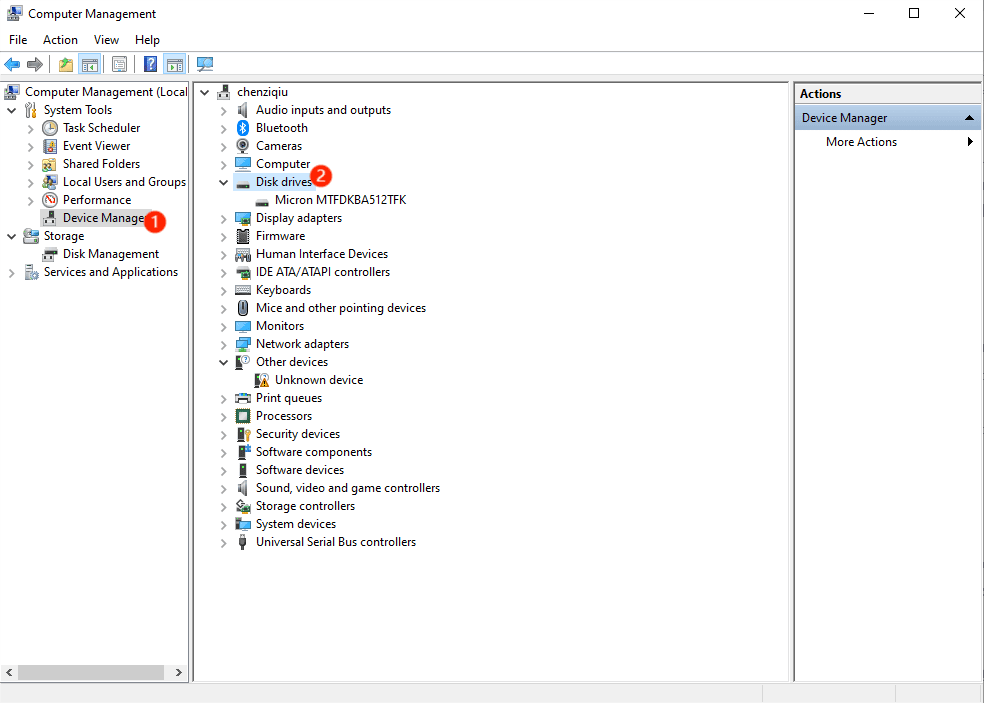
Task: Select the Unknown device warning entry
Action: [x=318, y=380]
